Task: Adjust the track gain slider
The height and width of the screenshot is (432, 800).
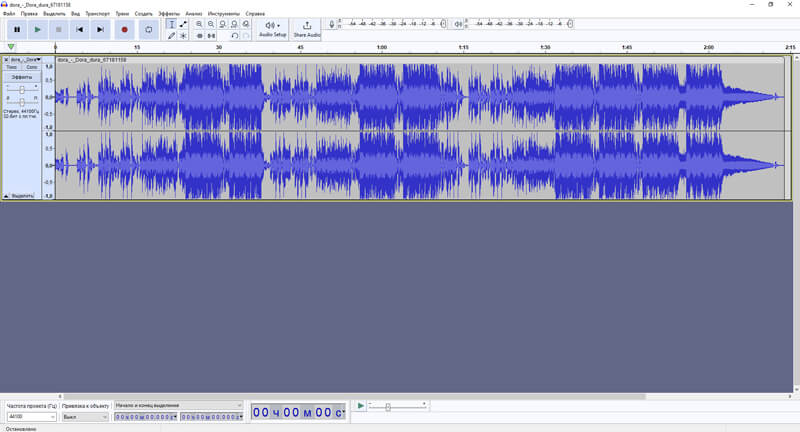Action: pos(21,90)
